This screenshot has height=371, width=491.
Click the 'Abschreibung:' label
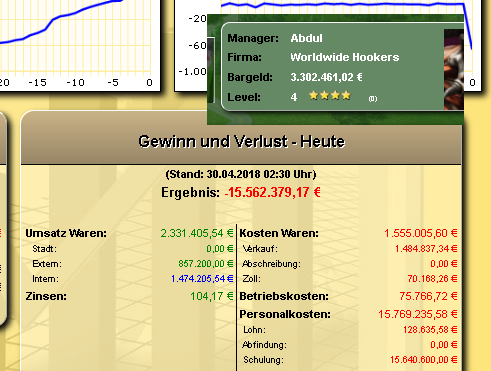click(x=271, y=264)
